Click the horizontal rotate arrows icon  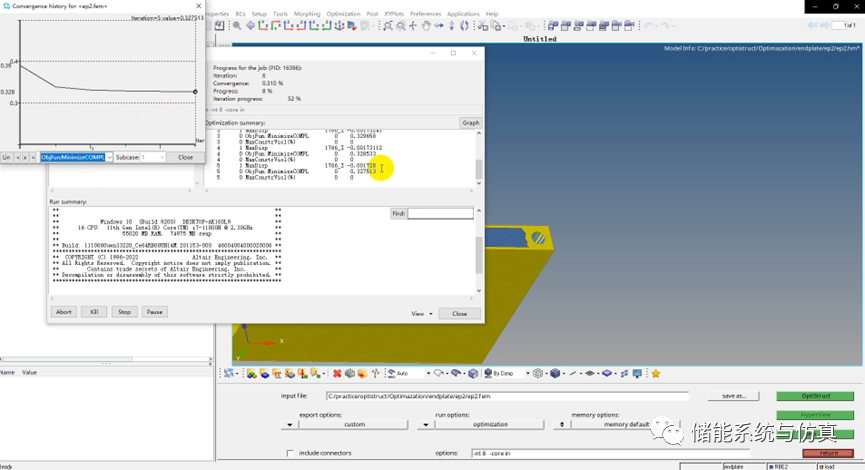(x=439, y=26)
